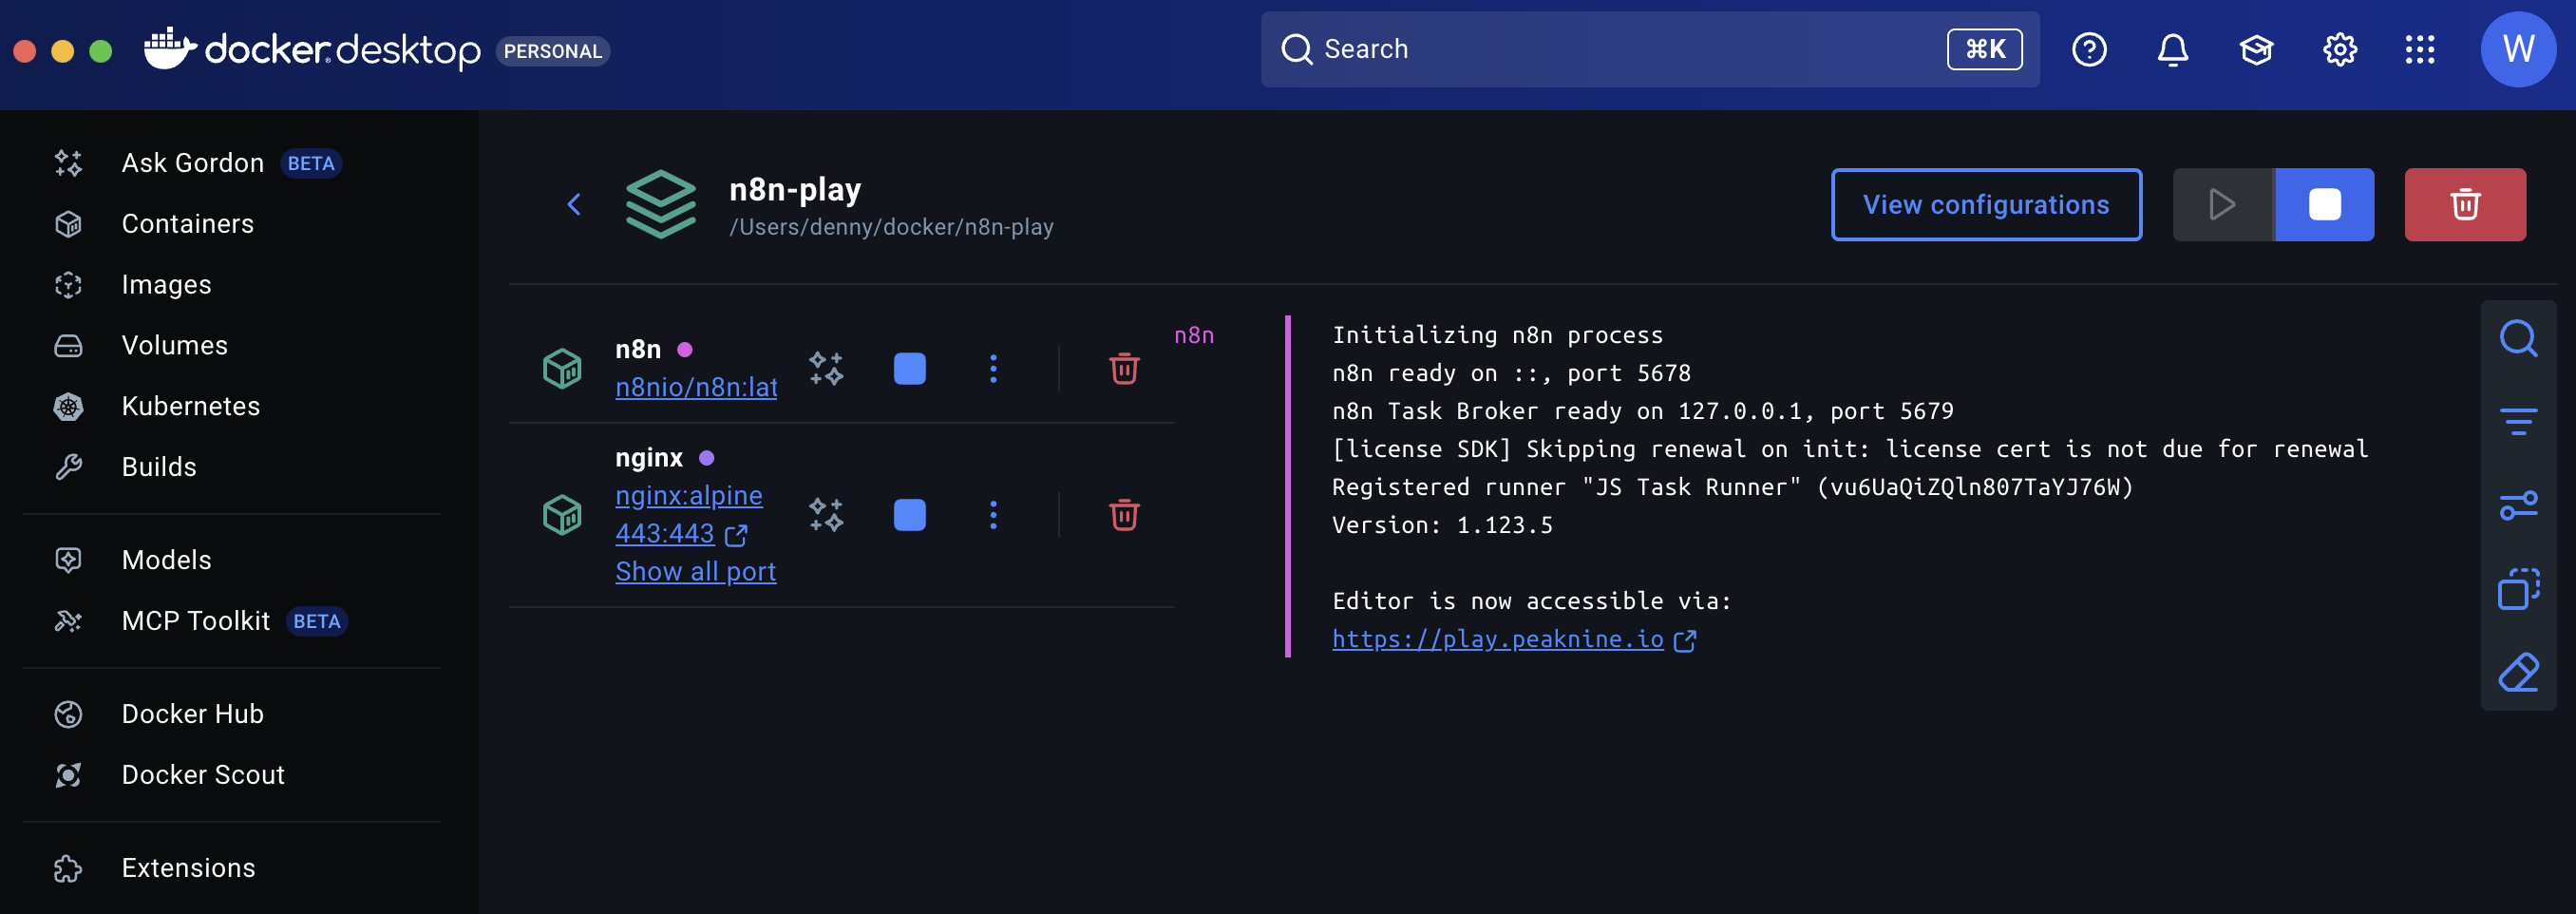Copy the log output
The image size is (2576, 914).
coord(2519,589)
